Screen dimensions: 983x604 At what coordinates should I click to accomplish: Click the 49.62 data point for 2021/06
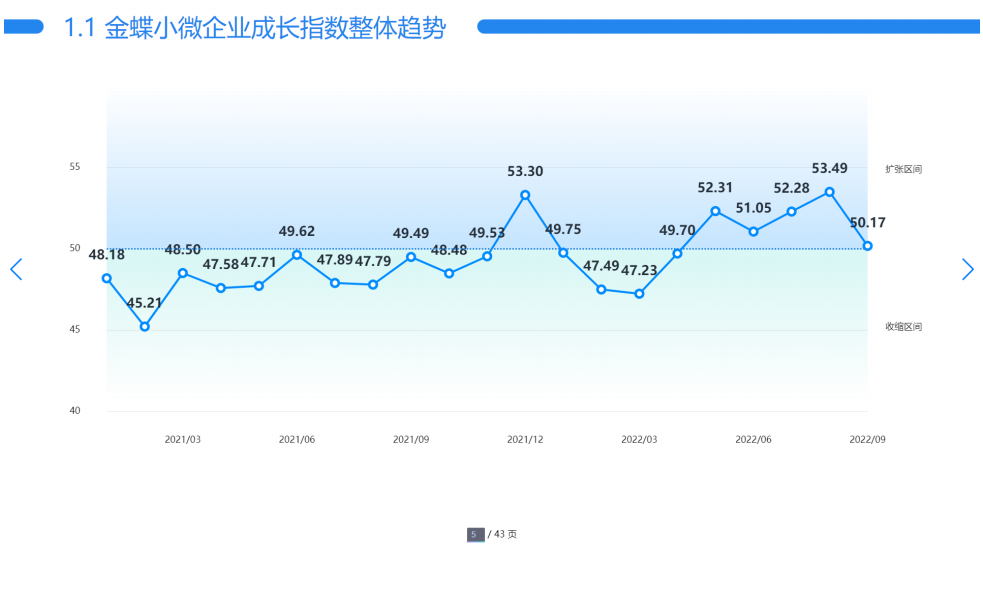[x=297, y=255]
